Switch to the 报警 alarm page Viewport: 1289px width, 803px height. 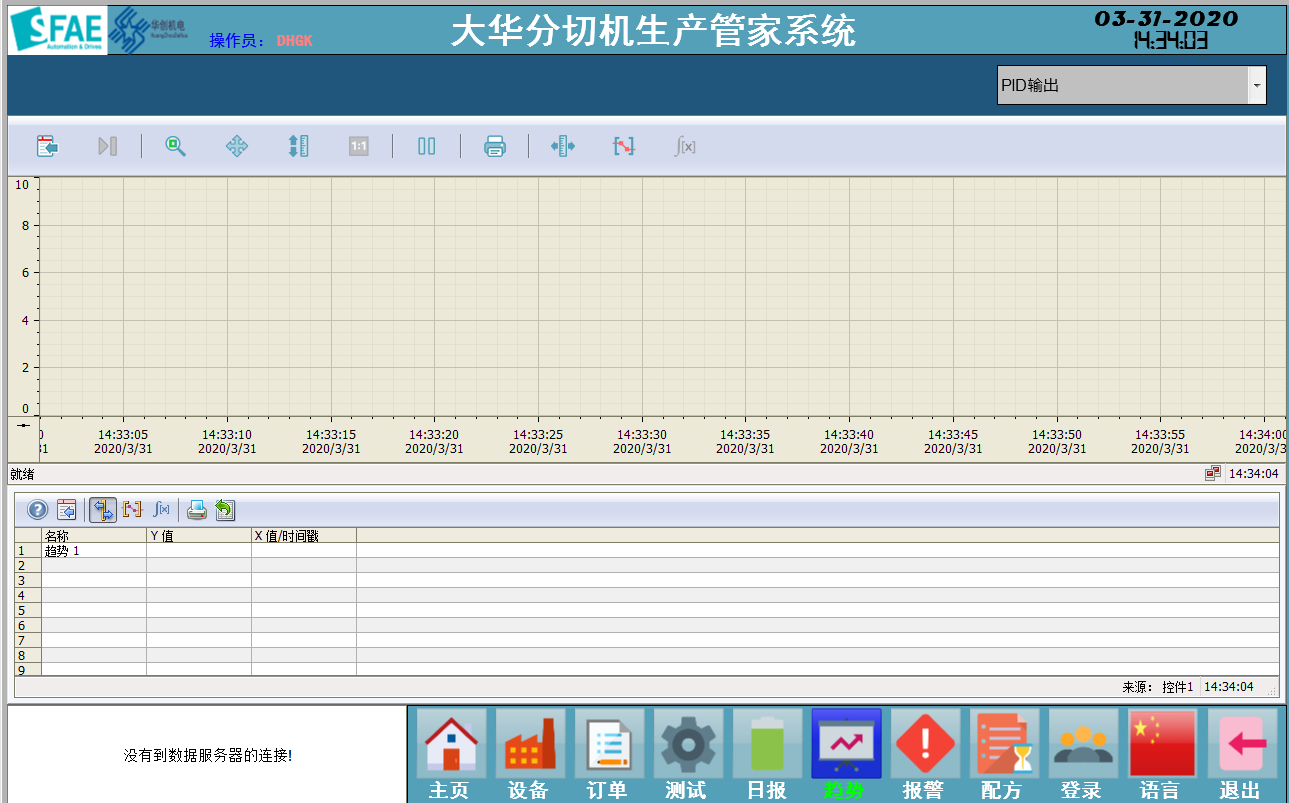click(x=925, y=755)
